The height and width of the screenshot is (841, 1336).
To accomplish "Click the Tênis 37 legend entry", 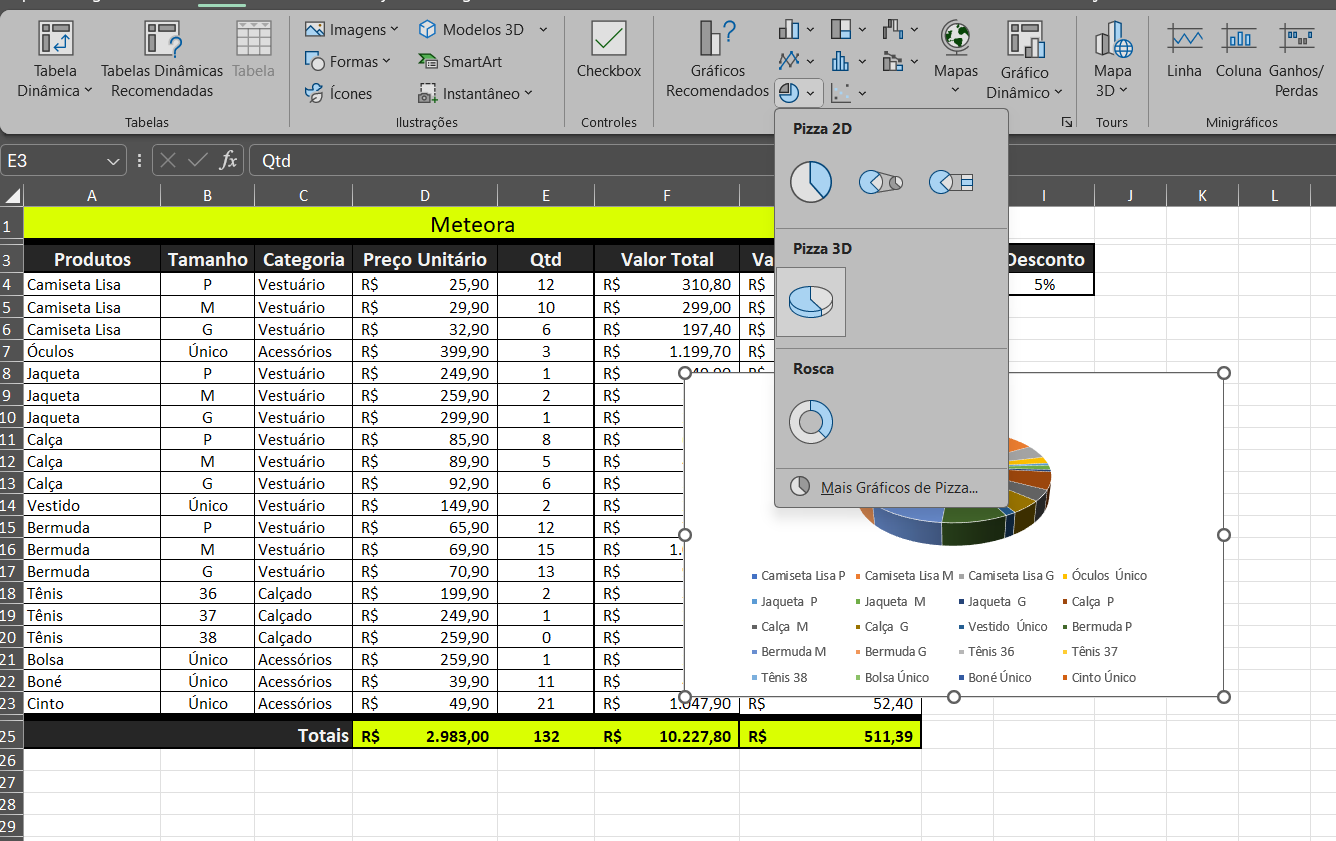I will pos(1090,652).
